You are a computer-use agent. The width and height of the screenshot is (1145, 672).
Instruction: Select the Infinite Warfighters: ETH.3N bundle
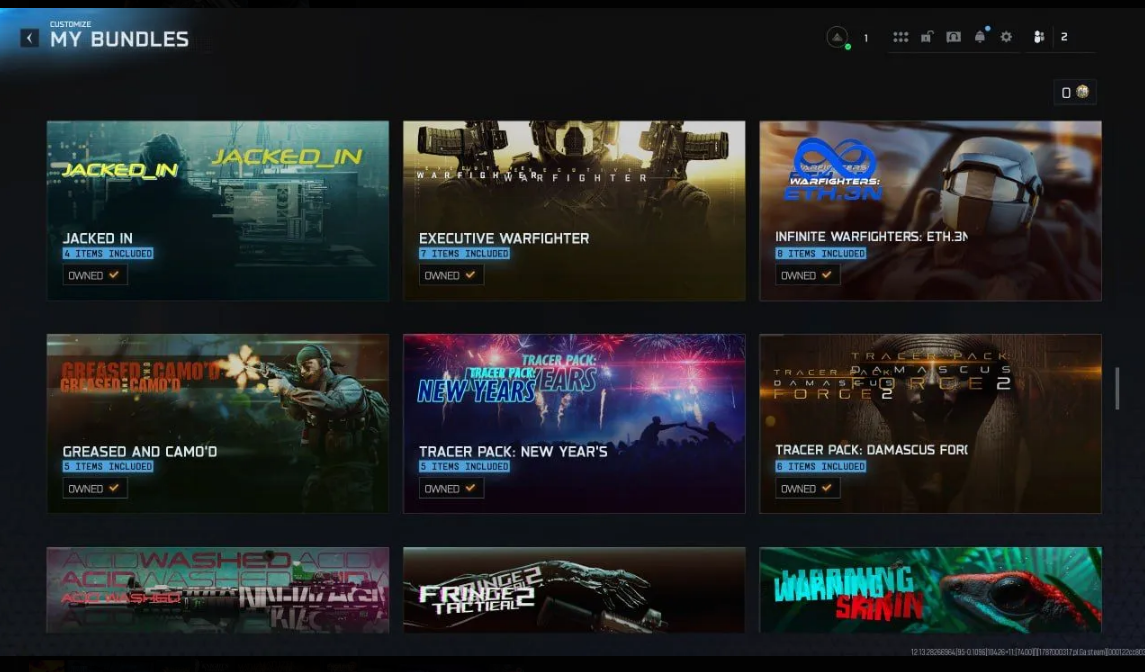click(x=930, y=210)
